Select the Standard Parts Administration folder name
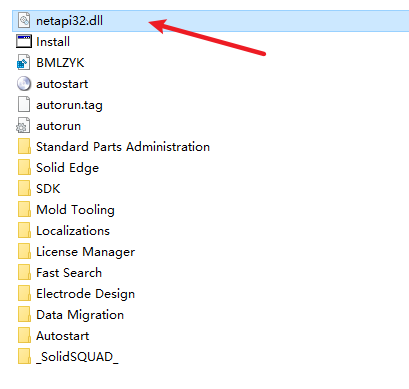Screen dimensions: 409x389 tap(123, 147)
